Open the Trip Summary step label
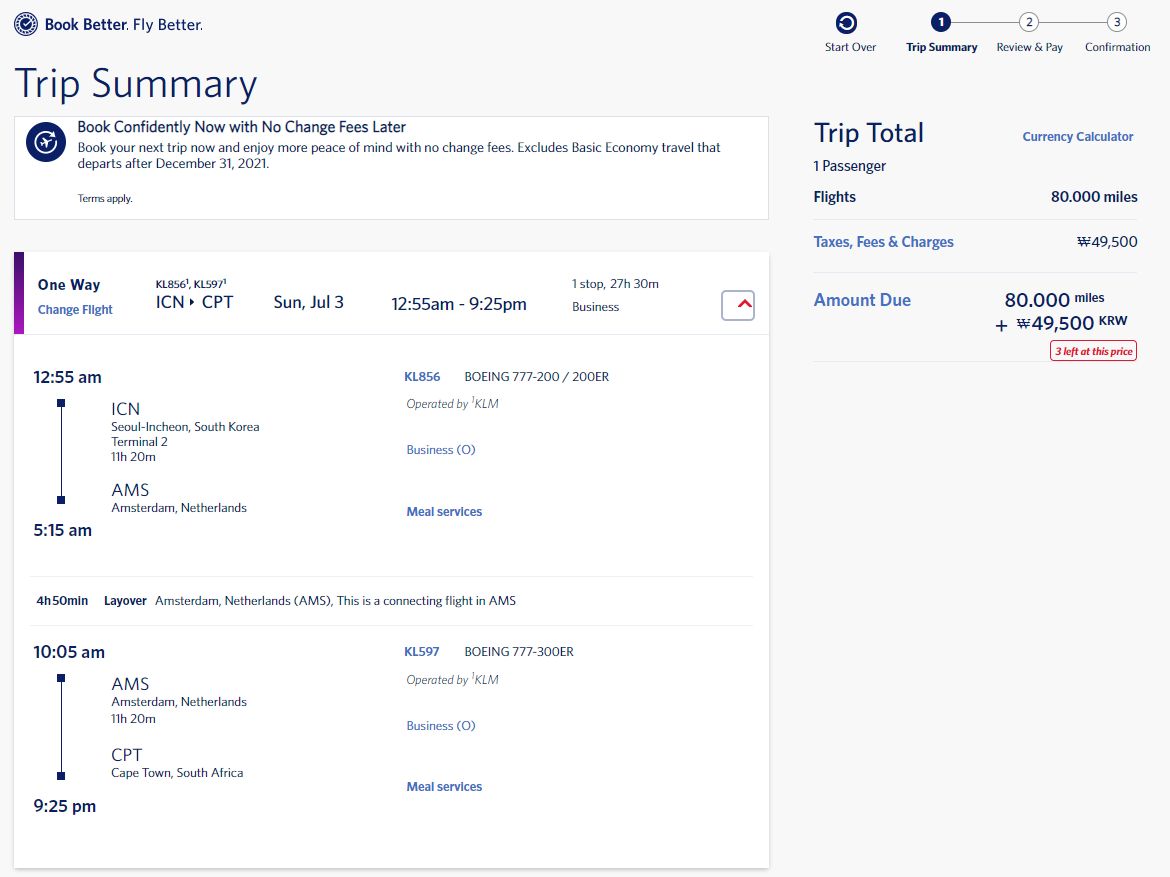1170x877 pixels. (x=942, y=47)
